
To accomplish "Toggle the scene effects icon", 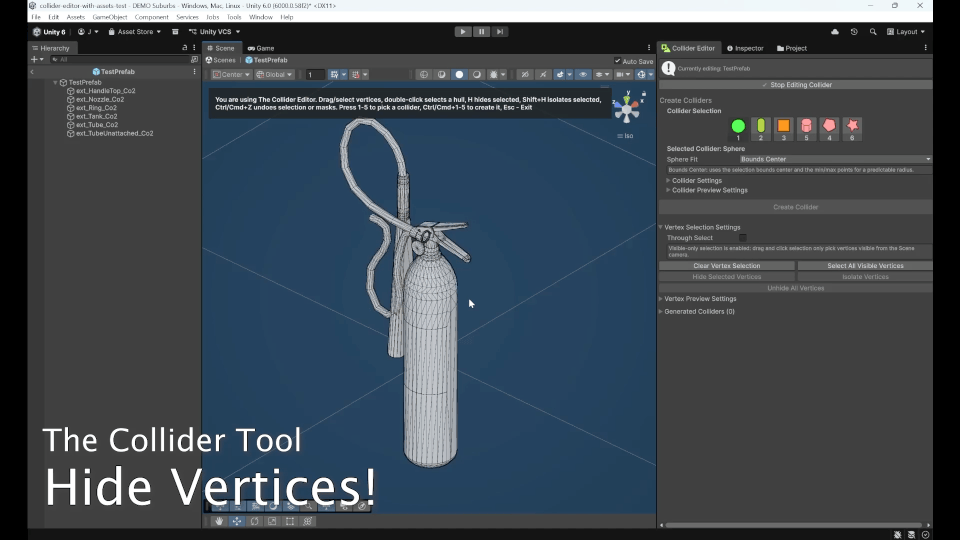I will pos(560,75).
